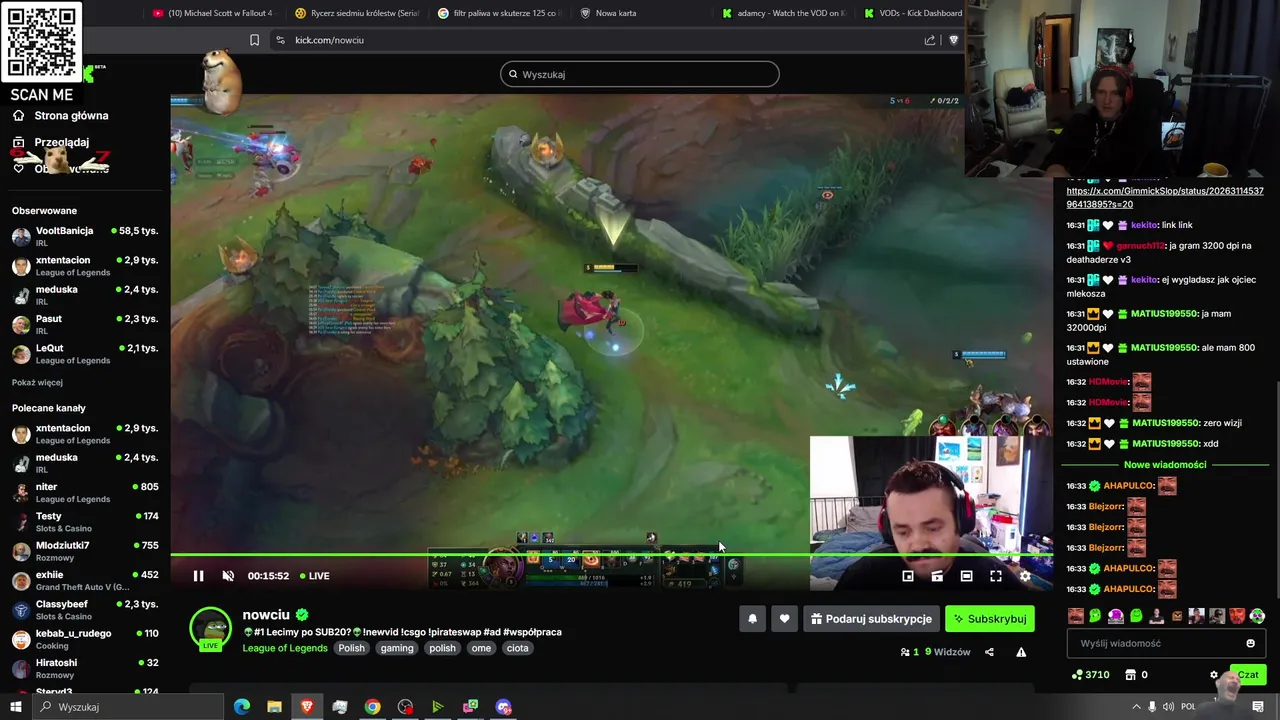Share the stream via share icon
Screen dimensions: 1280x720
(989, 652)
